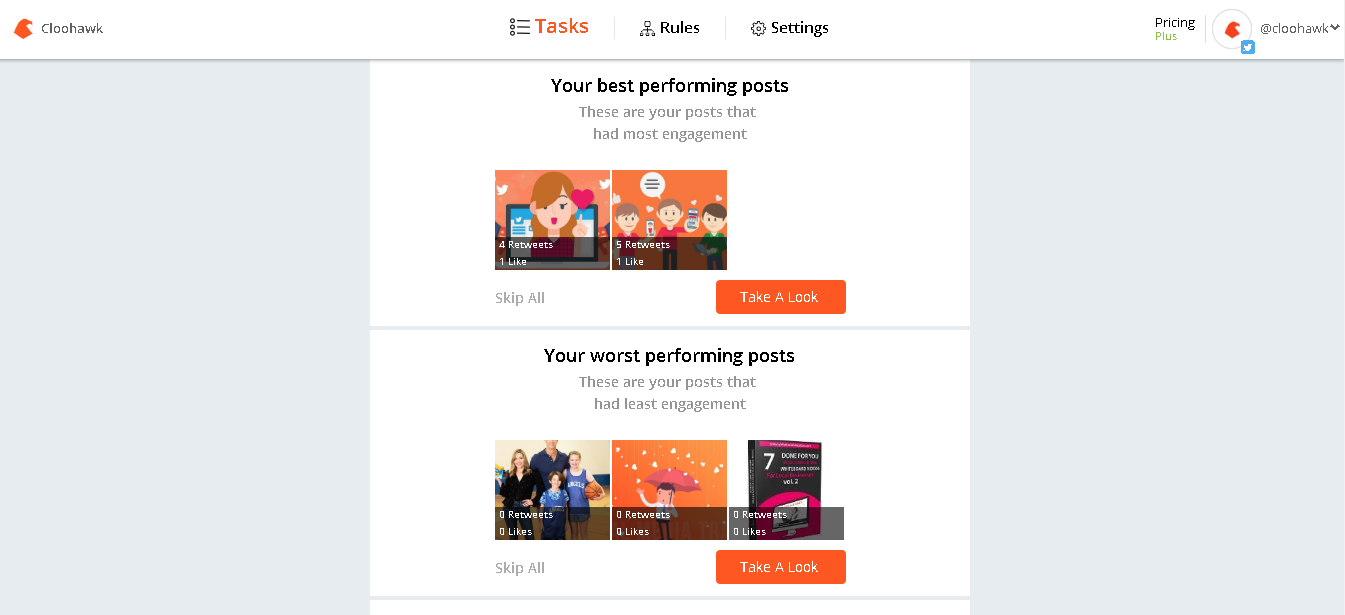Click the Rules hierarchy icon
The width and height of the screenshot is (1345, 615).
coord(647,28)
